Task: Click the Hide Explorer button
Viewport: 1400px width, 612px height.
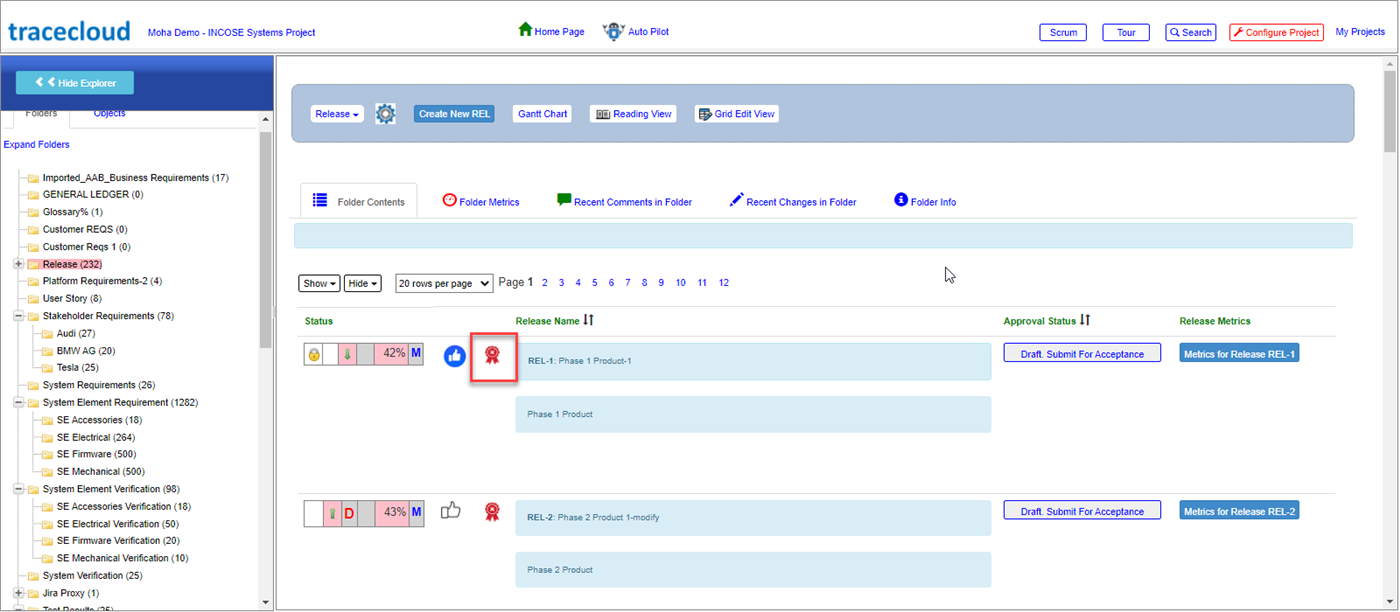Action: point(75,83)
